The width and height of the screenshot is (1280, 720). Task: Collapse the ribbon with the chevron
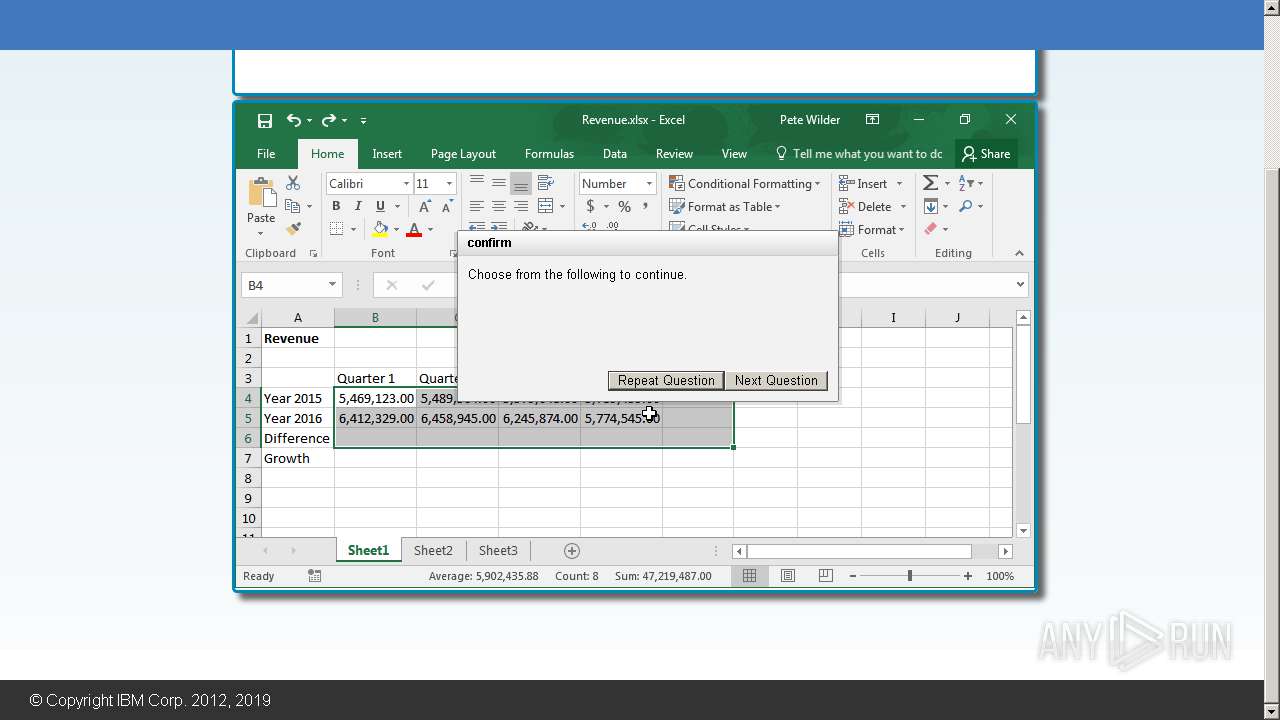coord(1019,253)
